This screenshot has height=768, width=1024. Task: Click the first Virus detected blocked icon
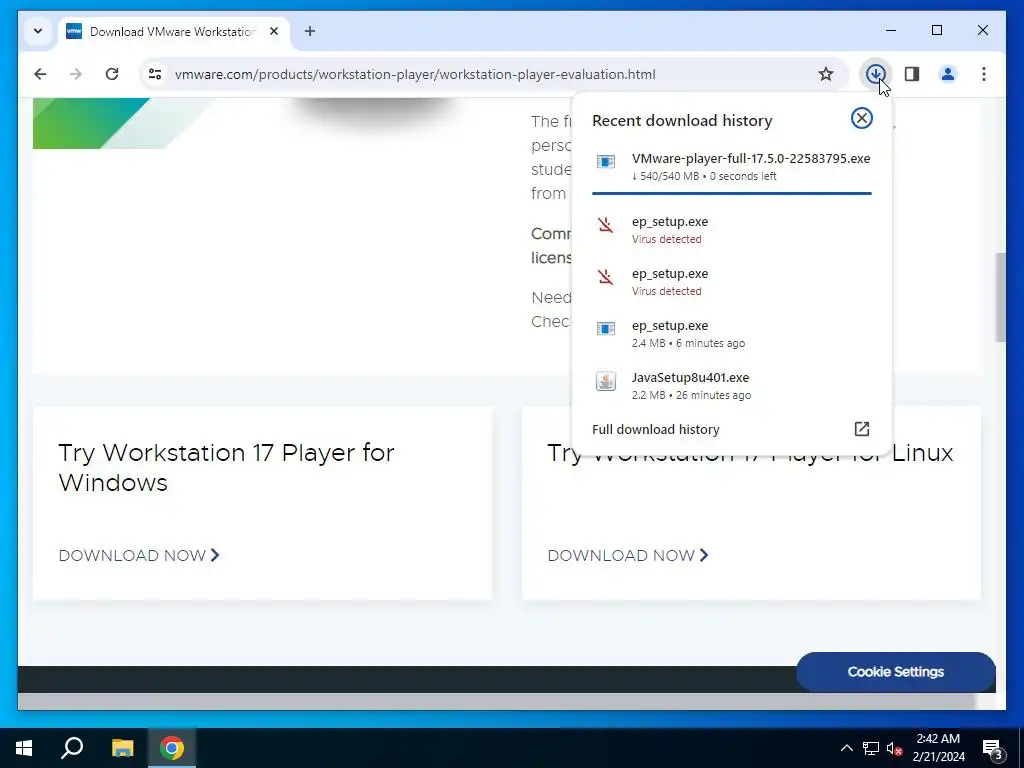click(605, 225)
